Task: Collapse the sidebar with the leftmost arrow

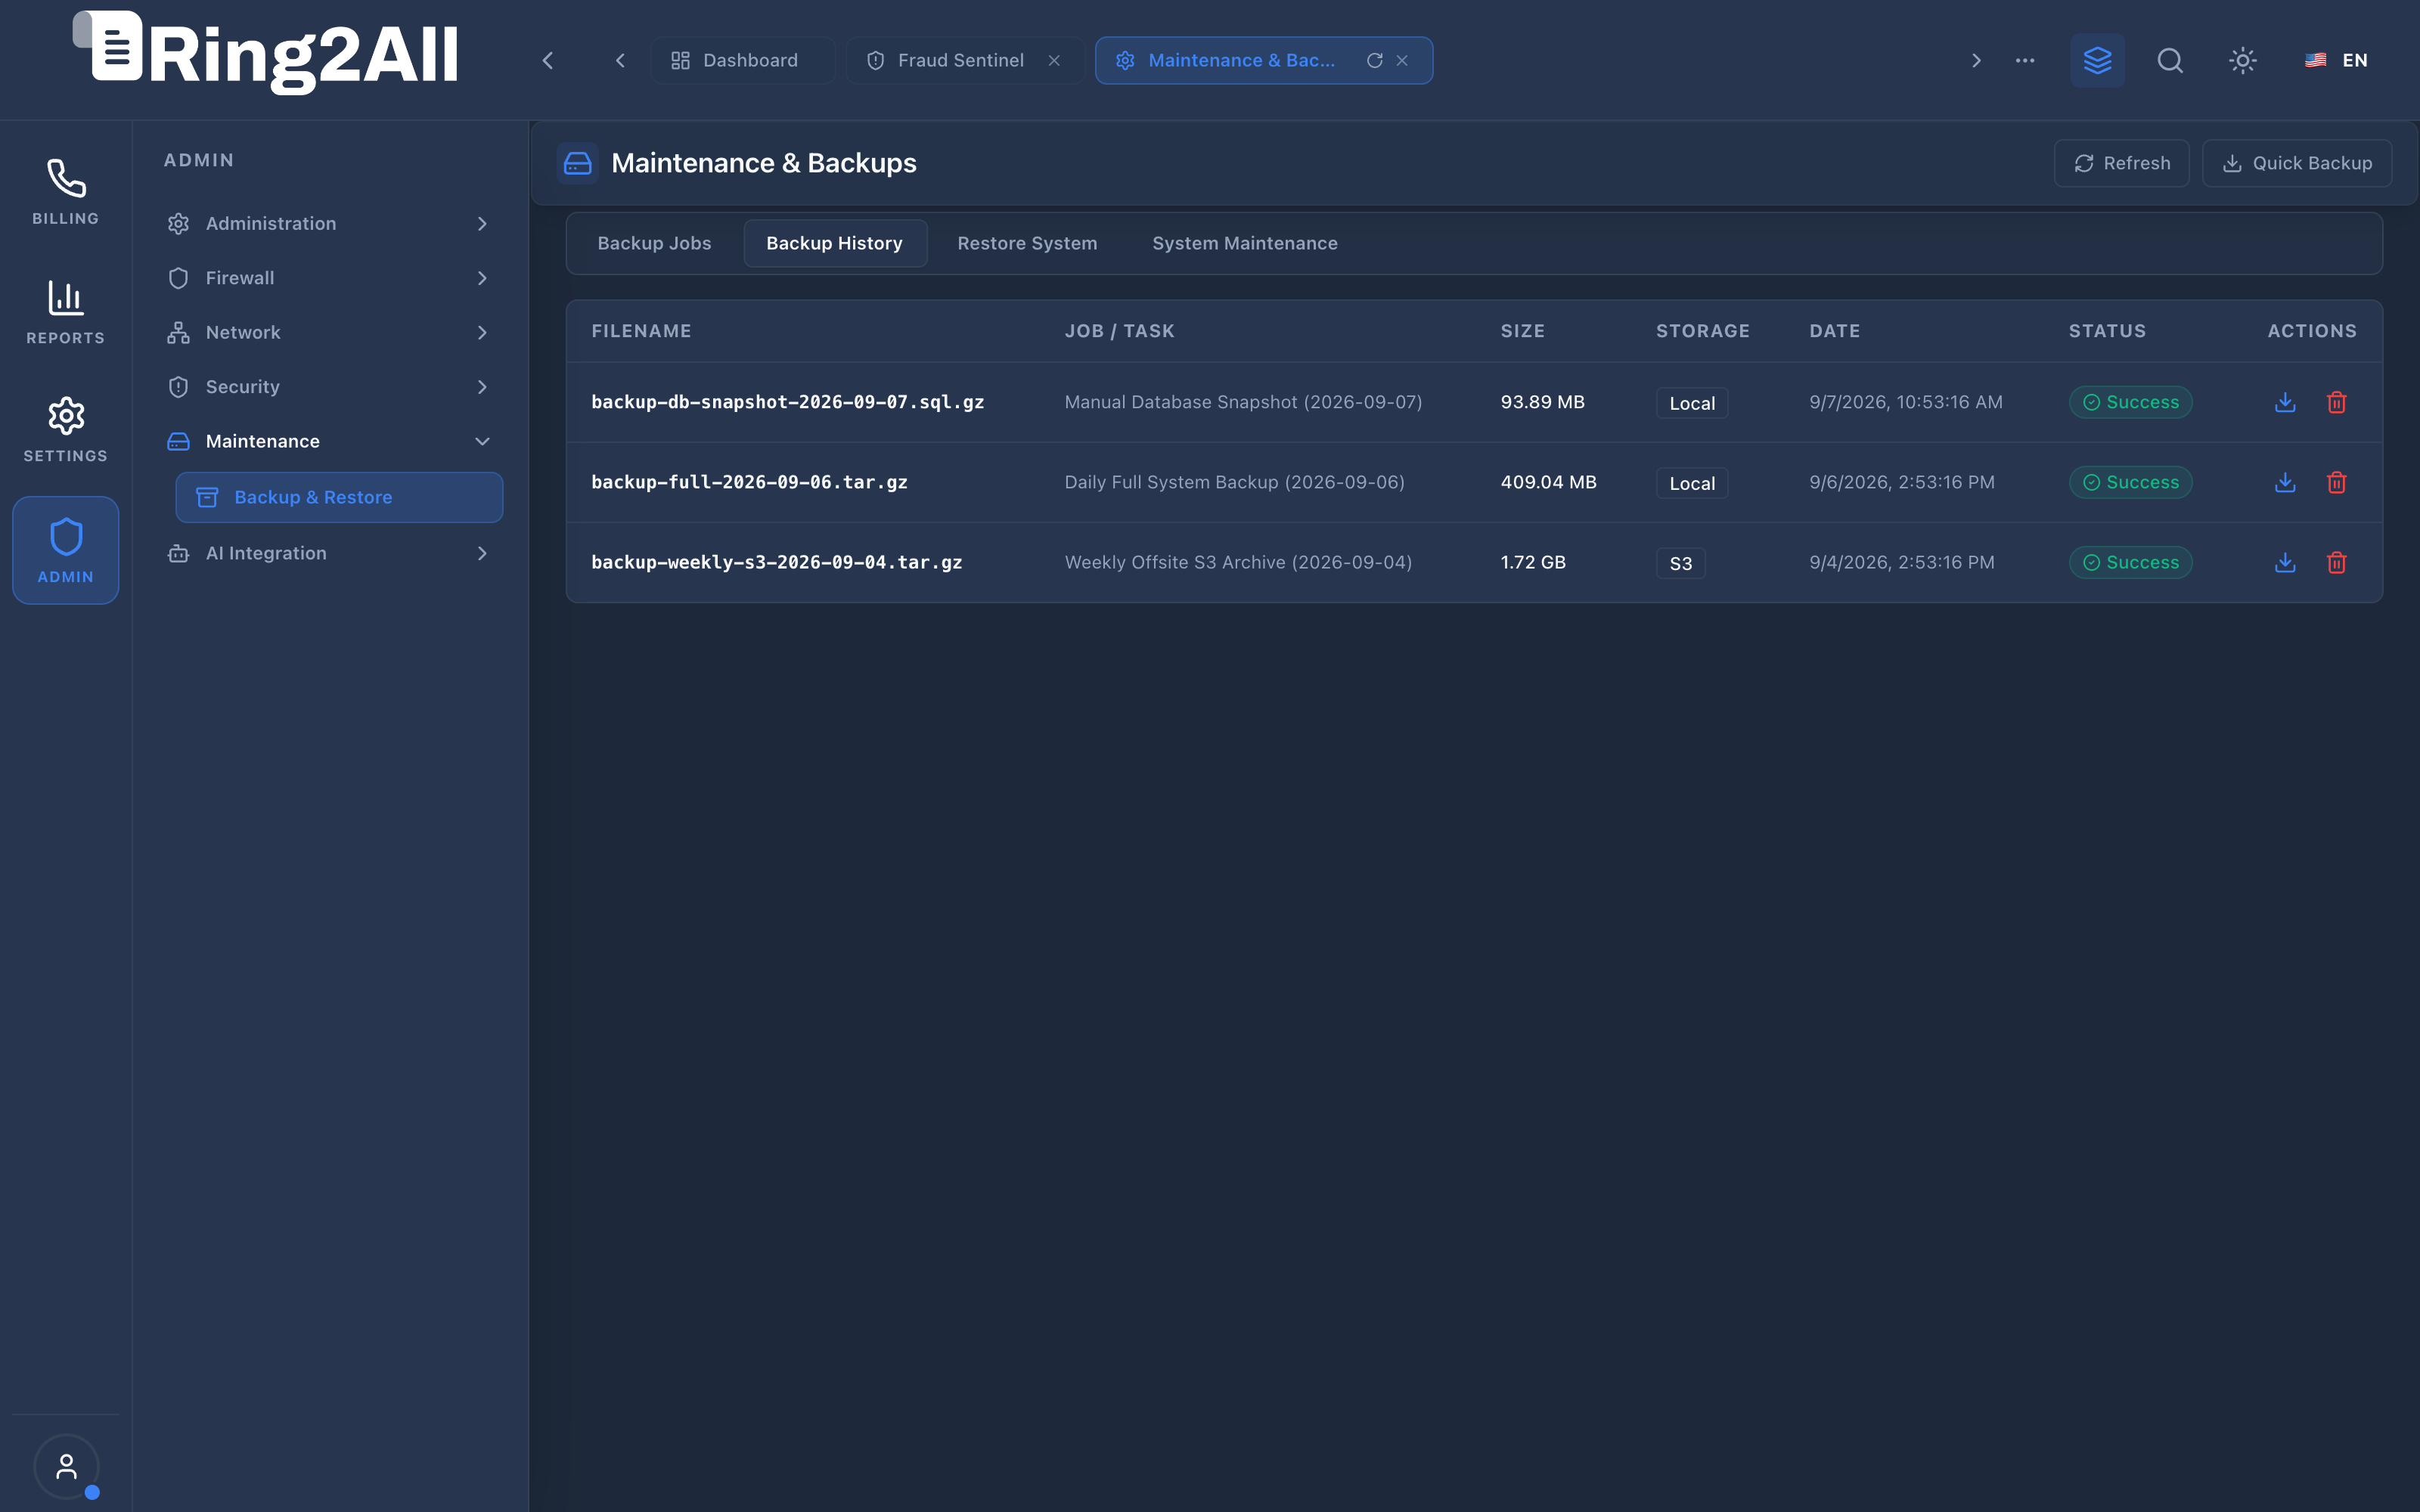Action: (548, 60)
